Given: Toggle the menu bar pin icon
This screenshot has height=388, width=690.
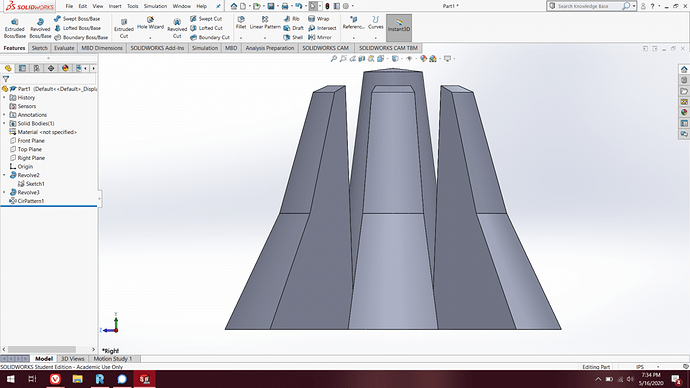Looking at the screenshot, I should (218, 6).
